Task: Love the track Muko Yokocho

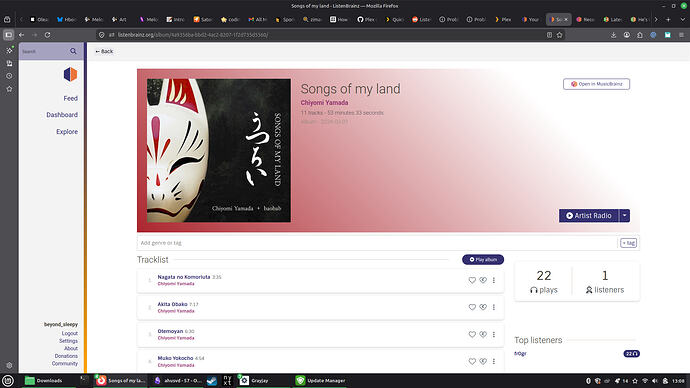Action: click(472, 361)
